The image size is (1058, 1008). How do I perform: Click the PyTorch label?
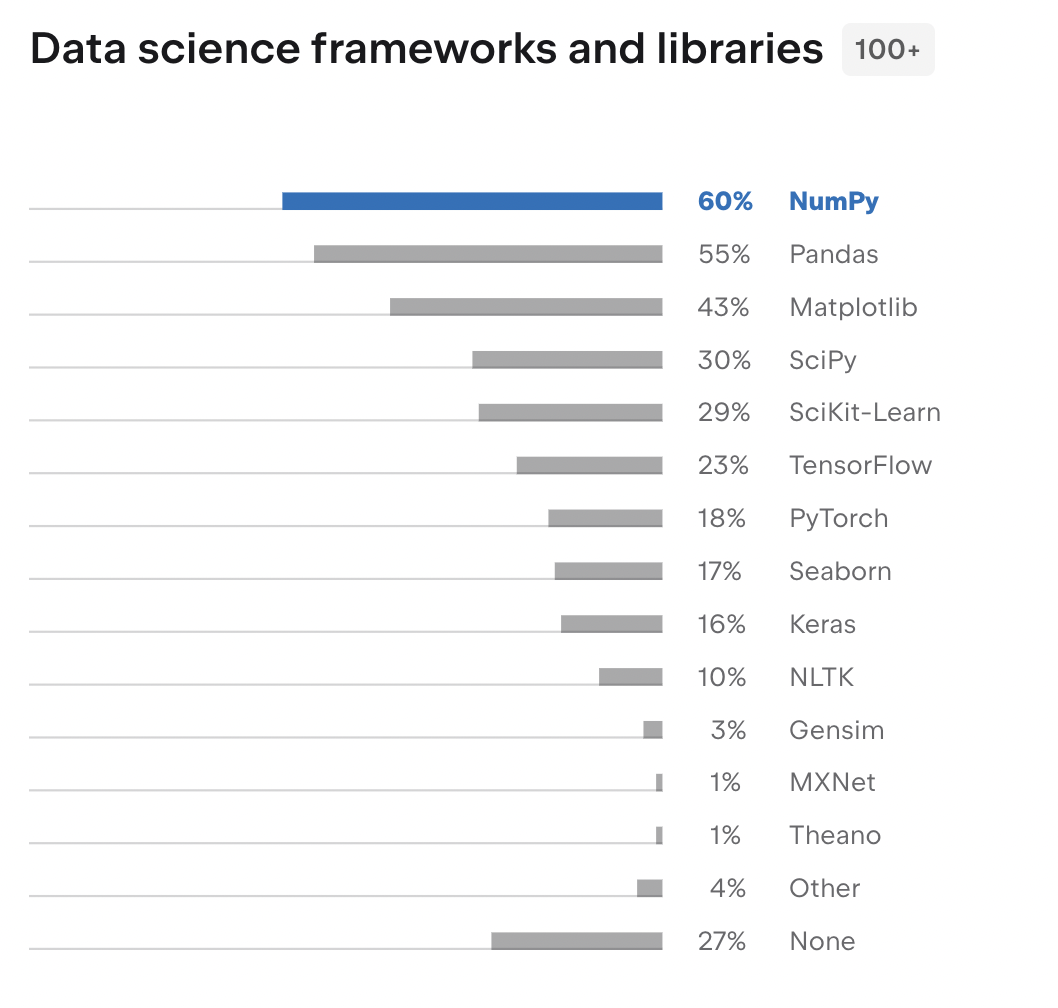click(x=839, y=519)
